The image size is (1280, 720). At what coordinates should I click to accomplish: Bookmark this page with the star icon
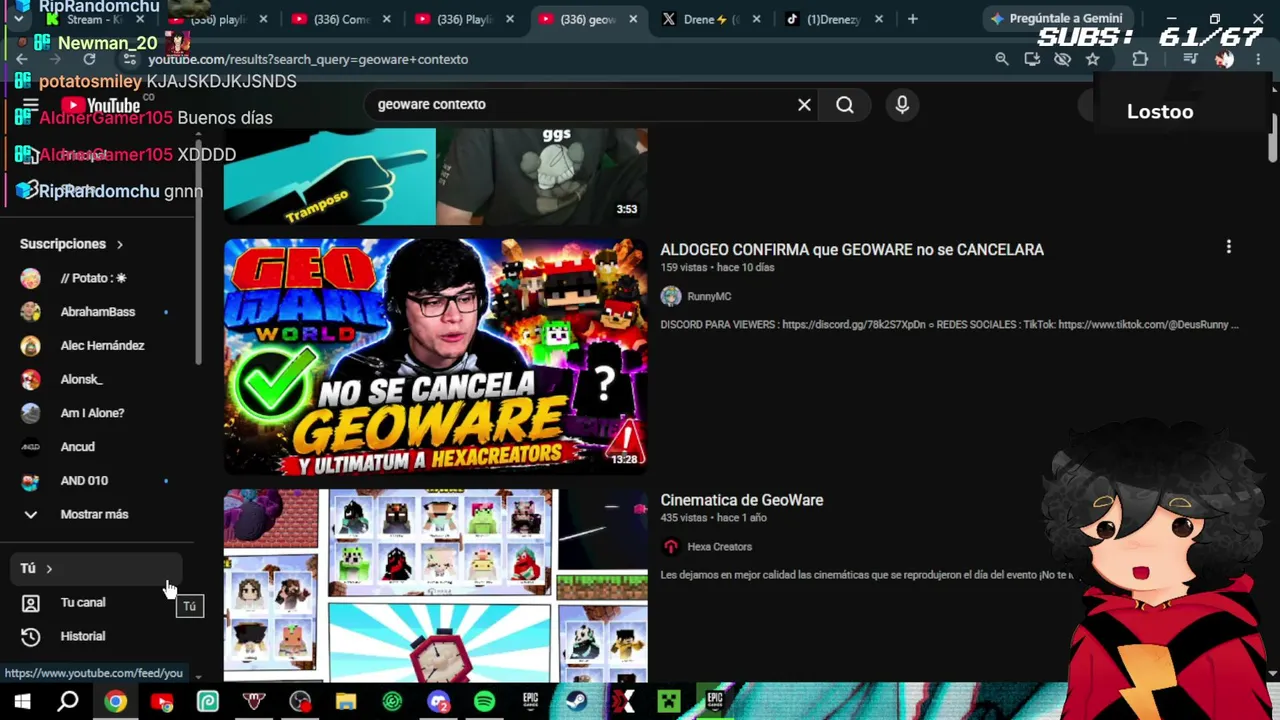click(1093, 59)
